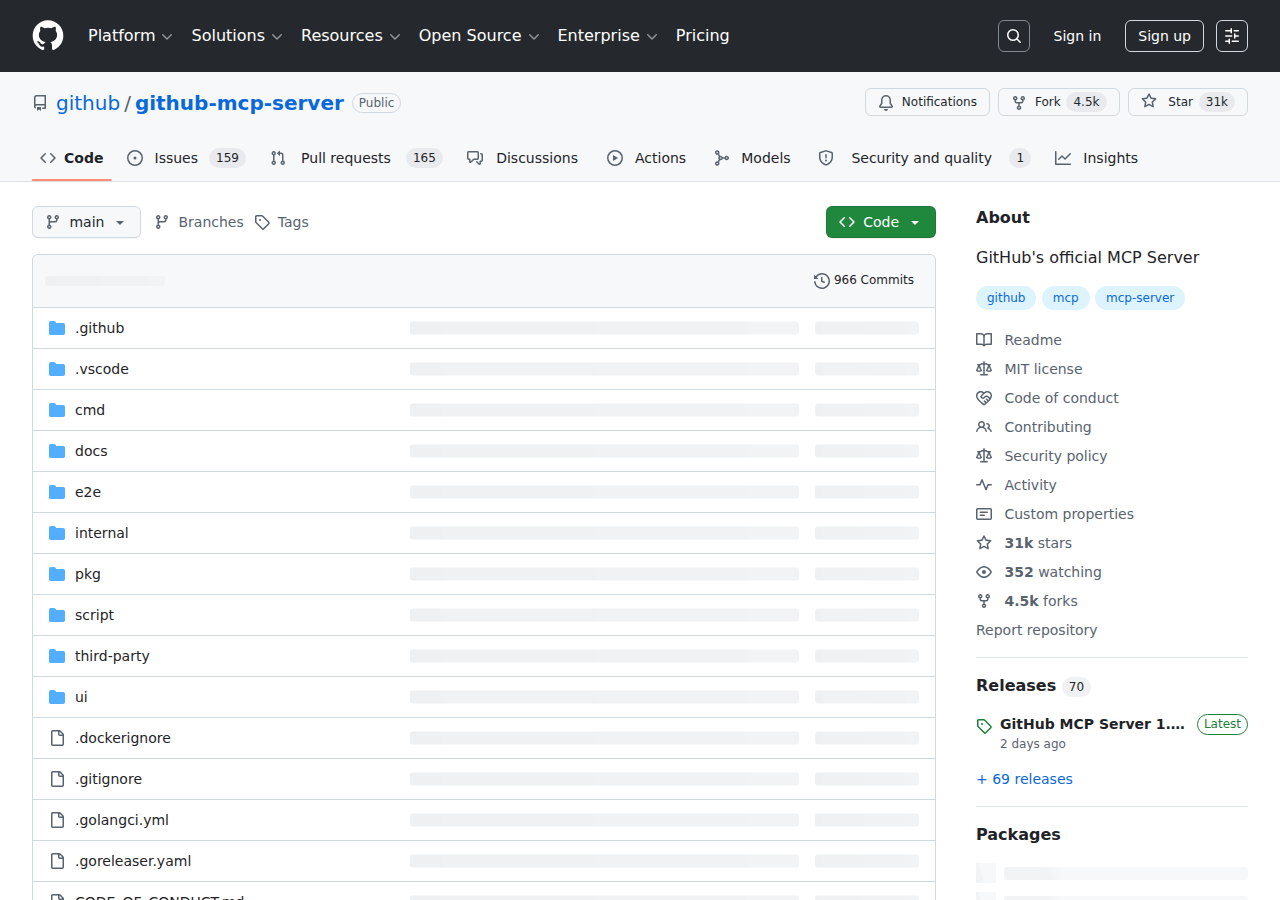Open the main branch selector dropdown
Image resolution: width=1280 pixels, height=900 pixels.
tap(86, 222)
